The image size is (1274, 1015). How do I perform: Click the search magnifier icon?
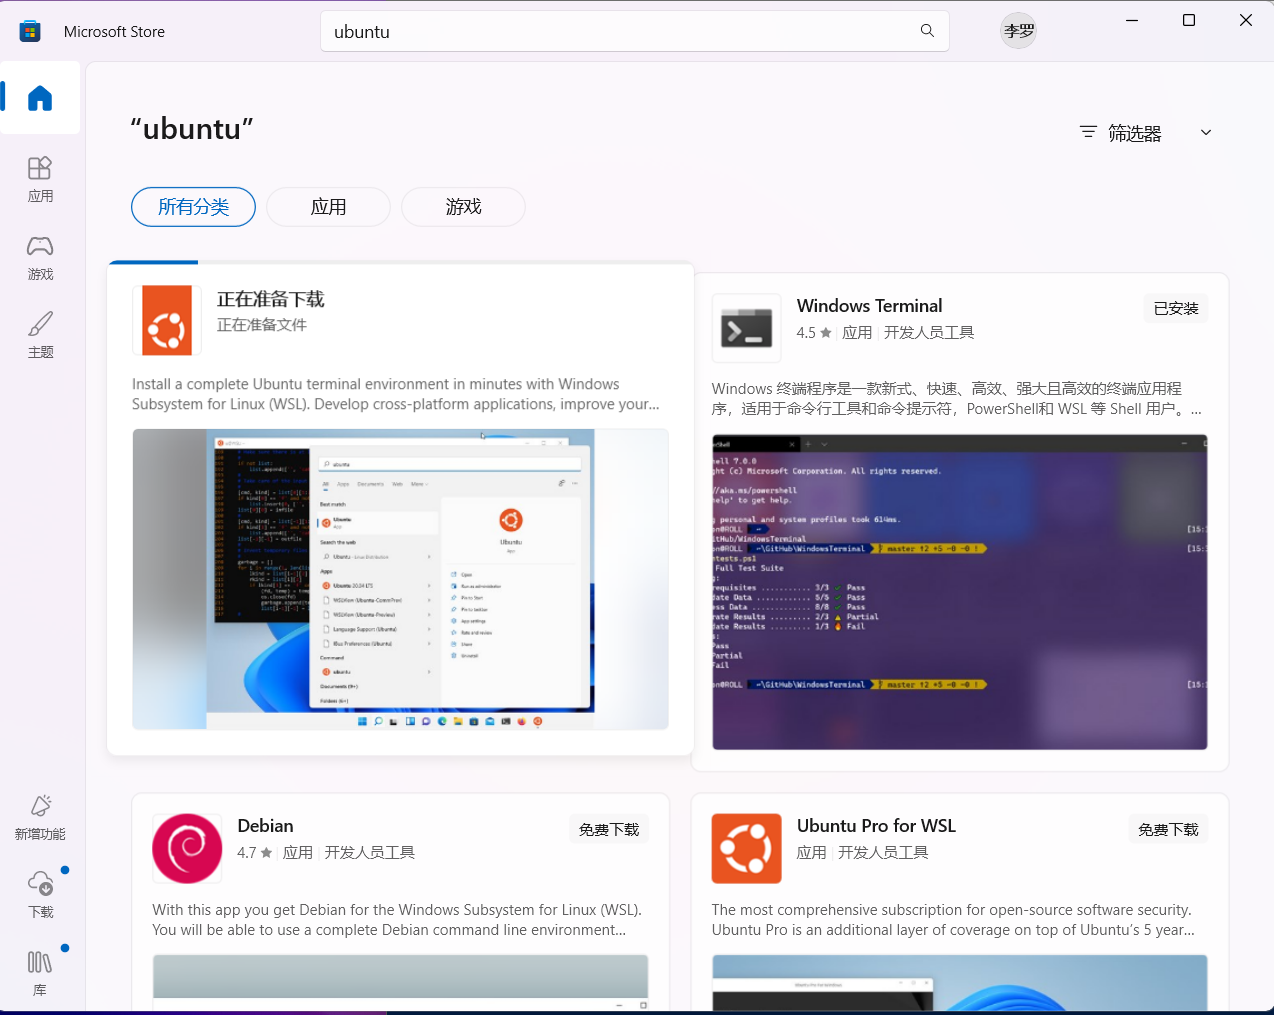pyautogui.click(x=927, y=31)
